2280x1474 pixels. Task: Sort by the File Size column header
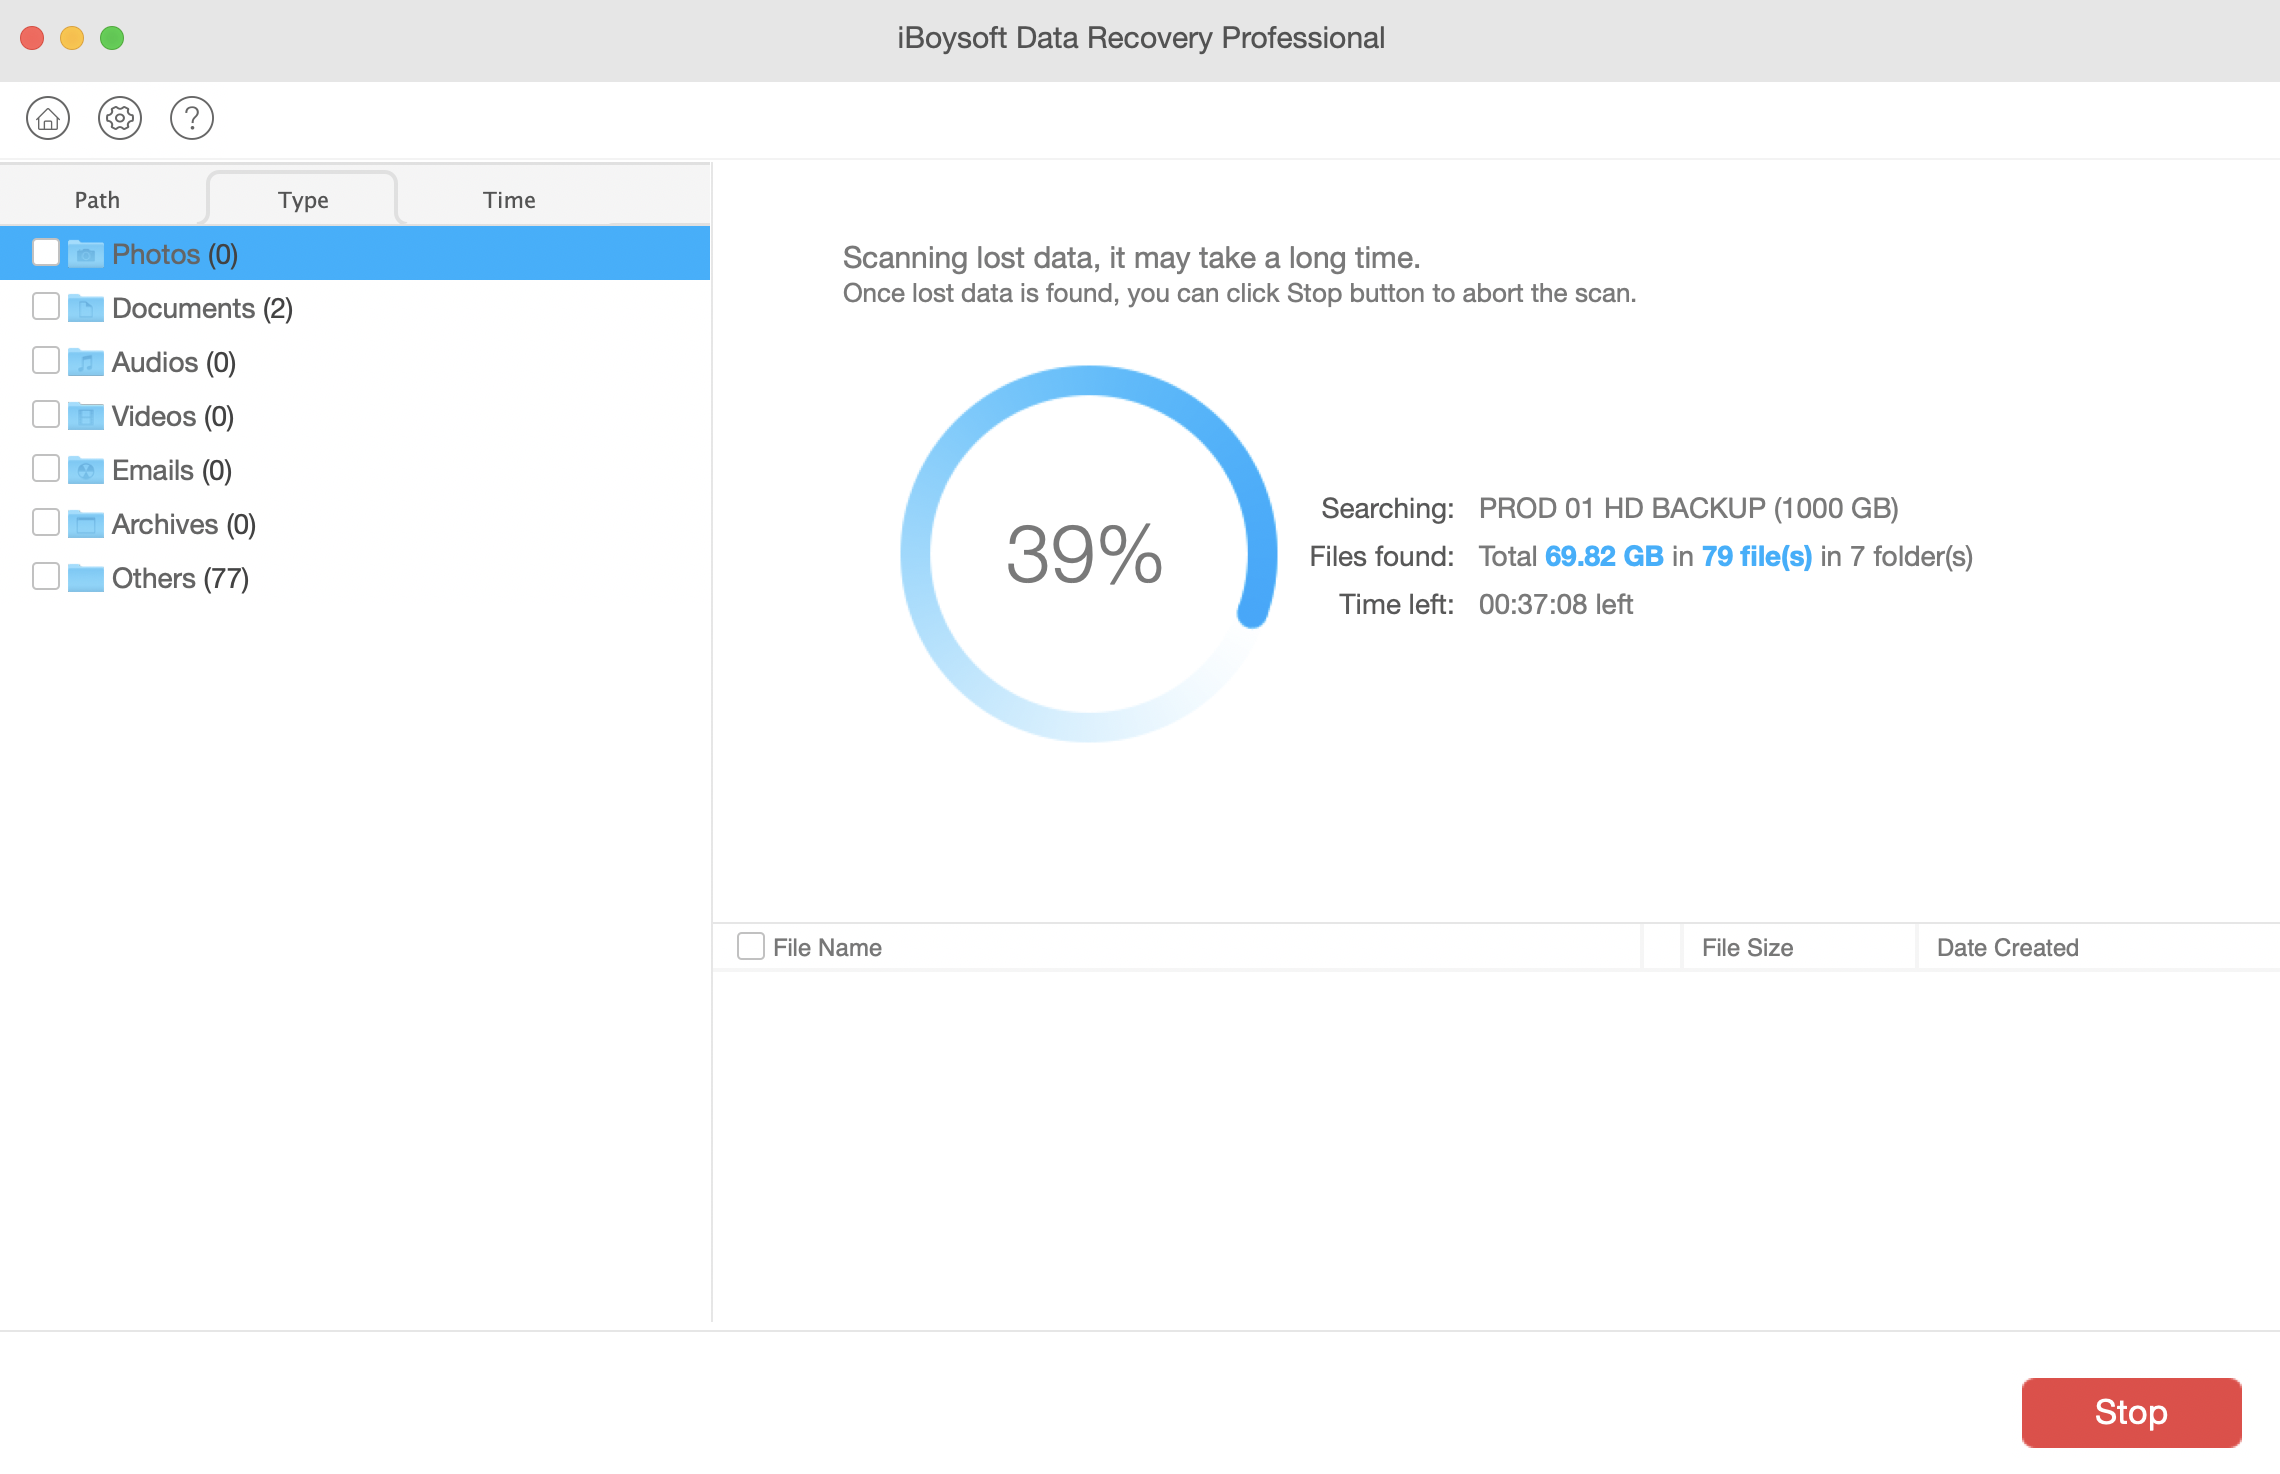pos(1798,947)
